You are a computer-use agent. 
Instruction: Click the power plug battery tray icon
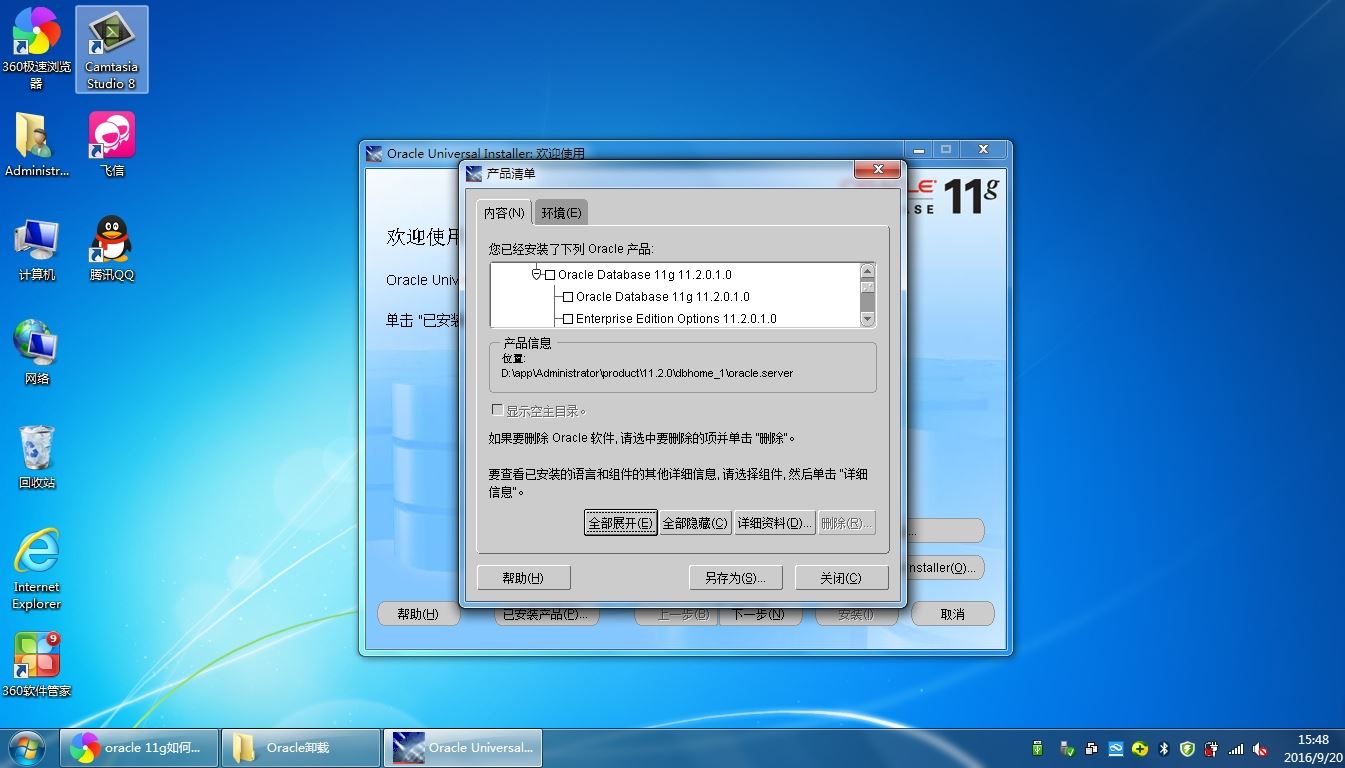[1212, 748]
